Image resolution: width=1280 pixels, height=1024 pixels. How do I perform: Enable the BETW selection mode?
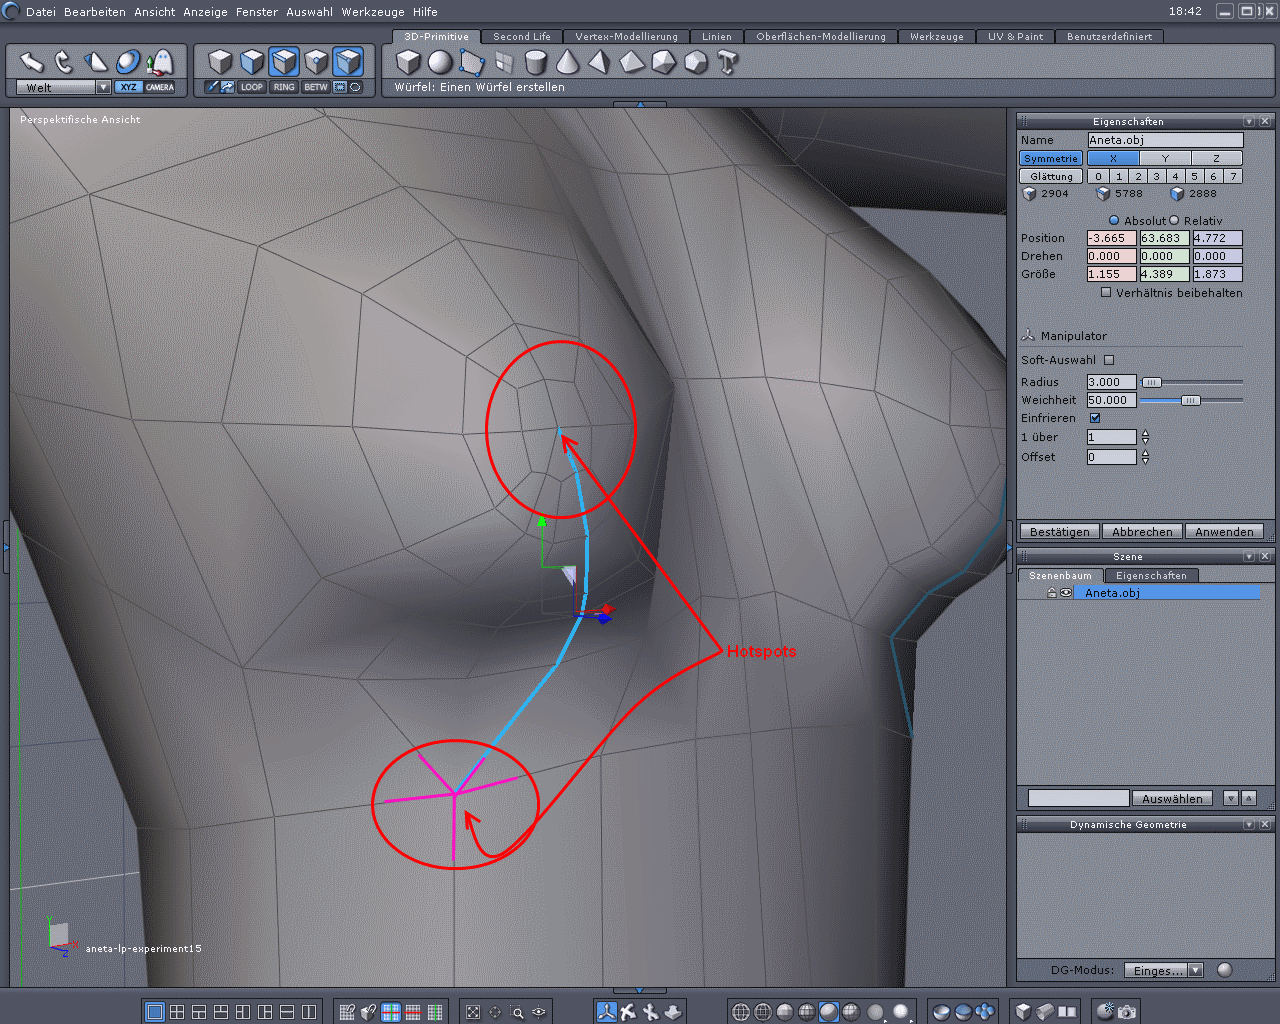316,87
